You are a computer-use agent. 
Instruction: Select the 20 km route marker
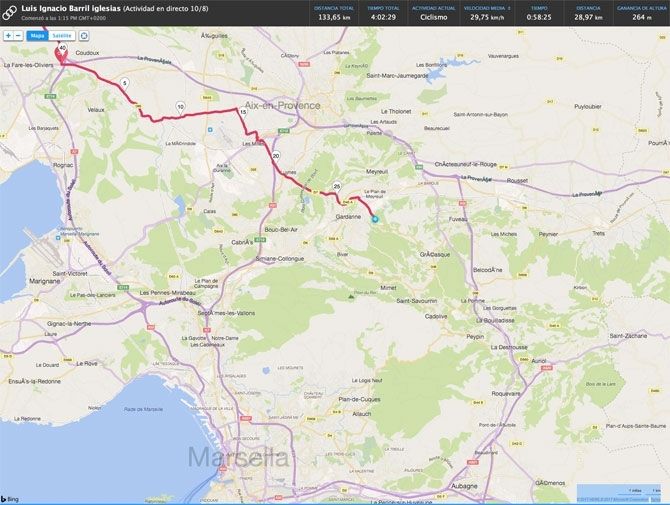click(x=275, y=156)
